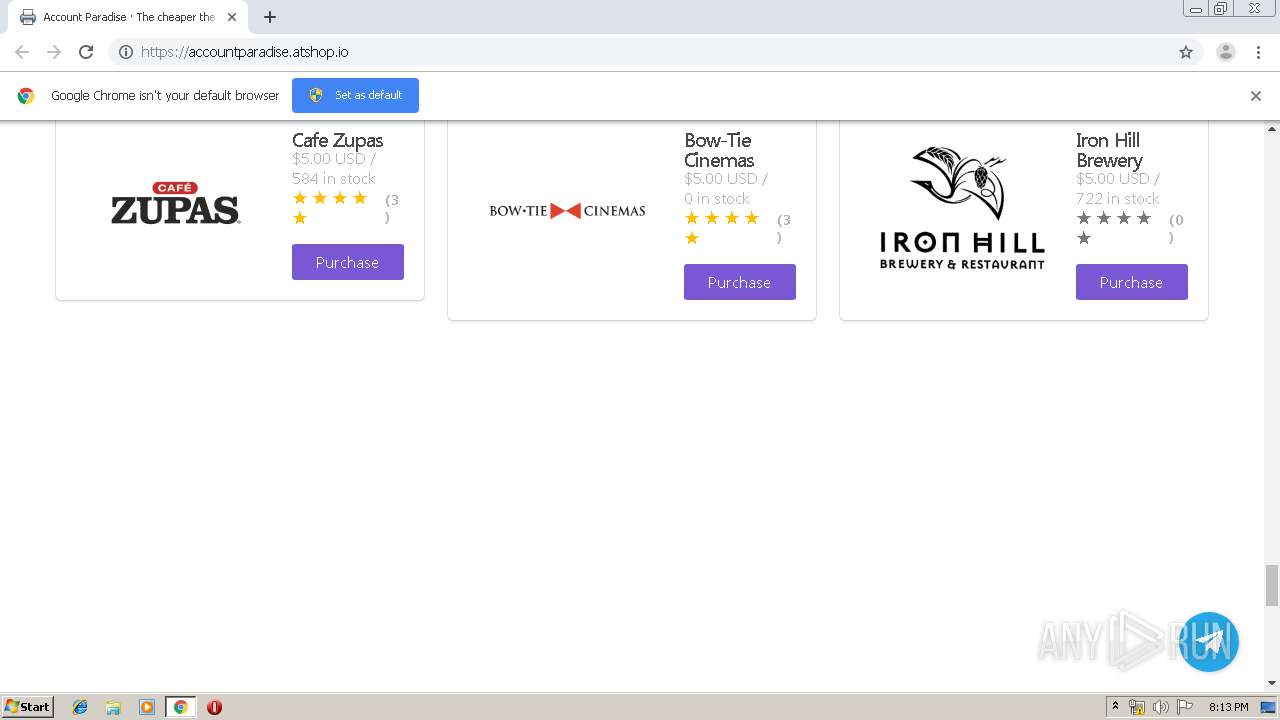1280x720 pixels.
Task: Click the address bar URL field
Action: [x=655, y=52]
